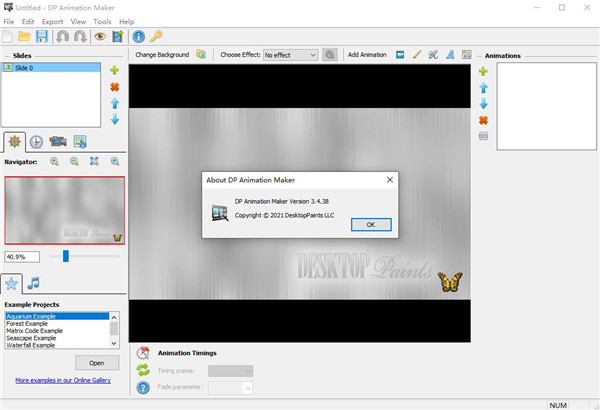
Task: Zoom in using the Navigator magnifier
Action: click(54, 162)
